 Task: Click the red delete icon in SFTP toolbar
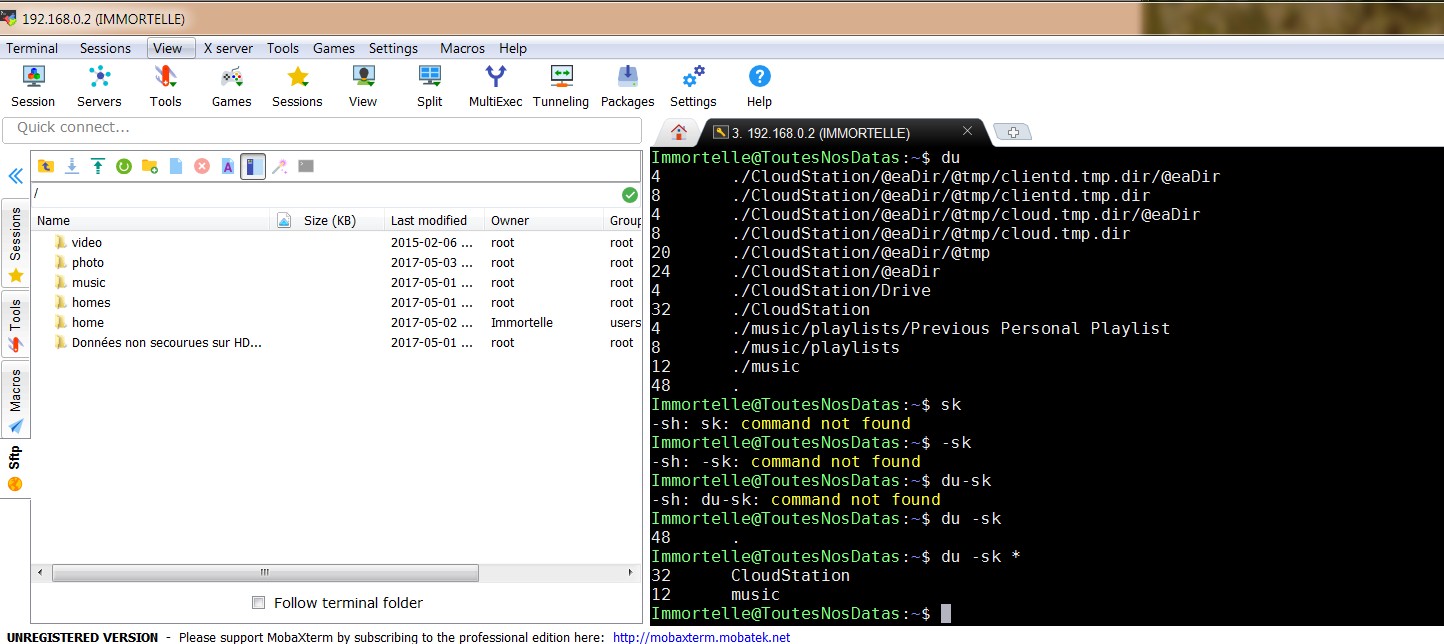tap(202, 166)
